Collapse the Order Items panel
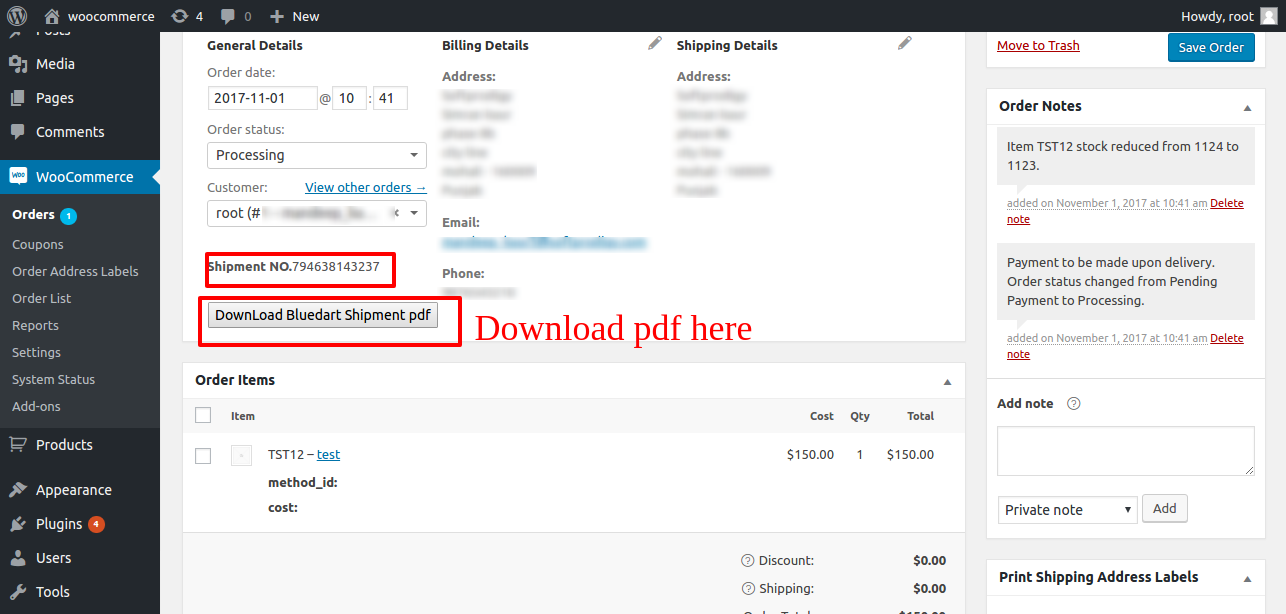1286x614 pixels. (x=948, y=382)
